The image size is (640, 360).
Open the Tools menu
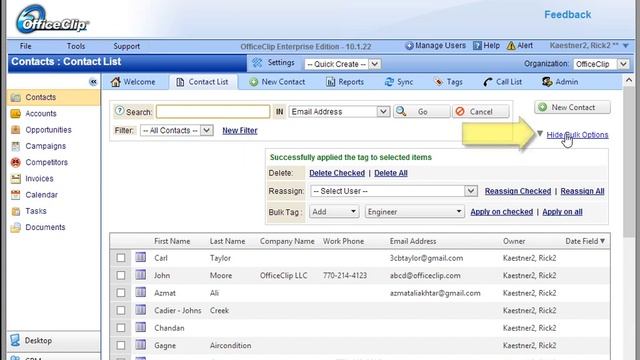click(x=76, y=46)
